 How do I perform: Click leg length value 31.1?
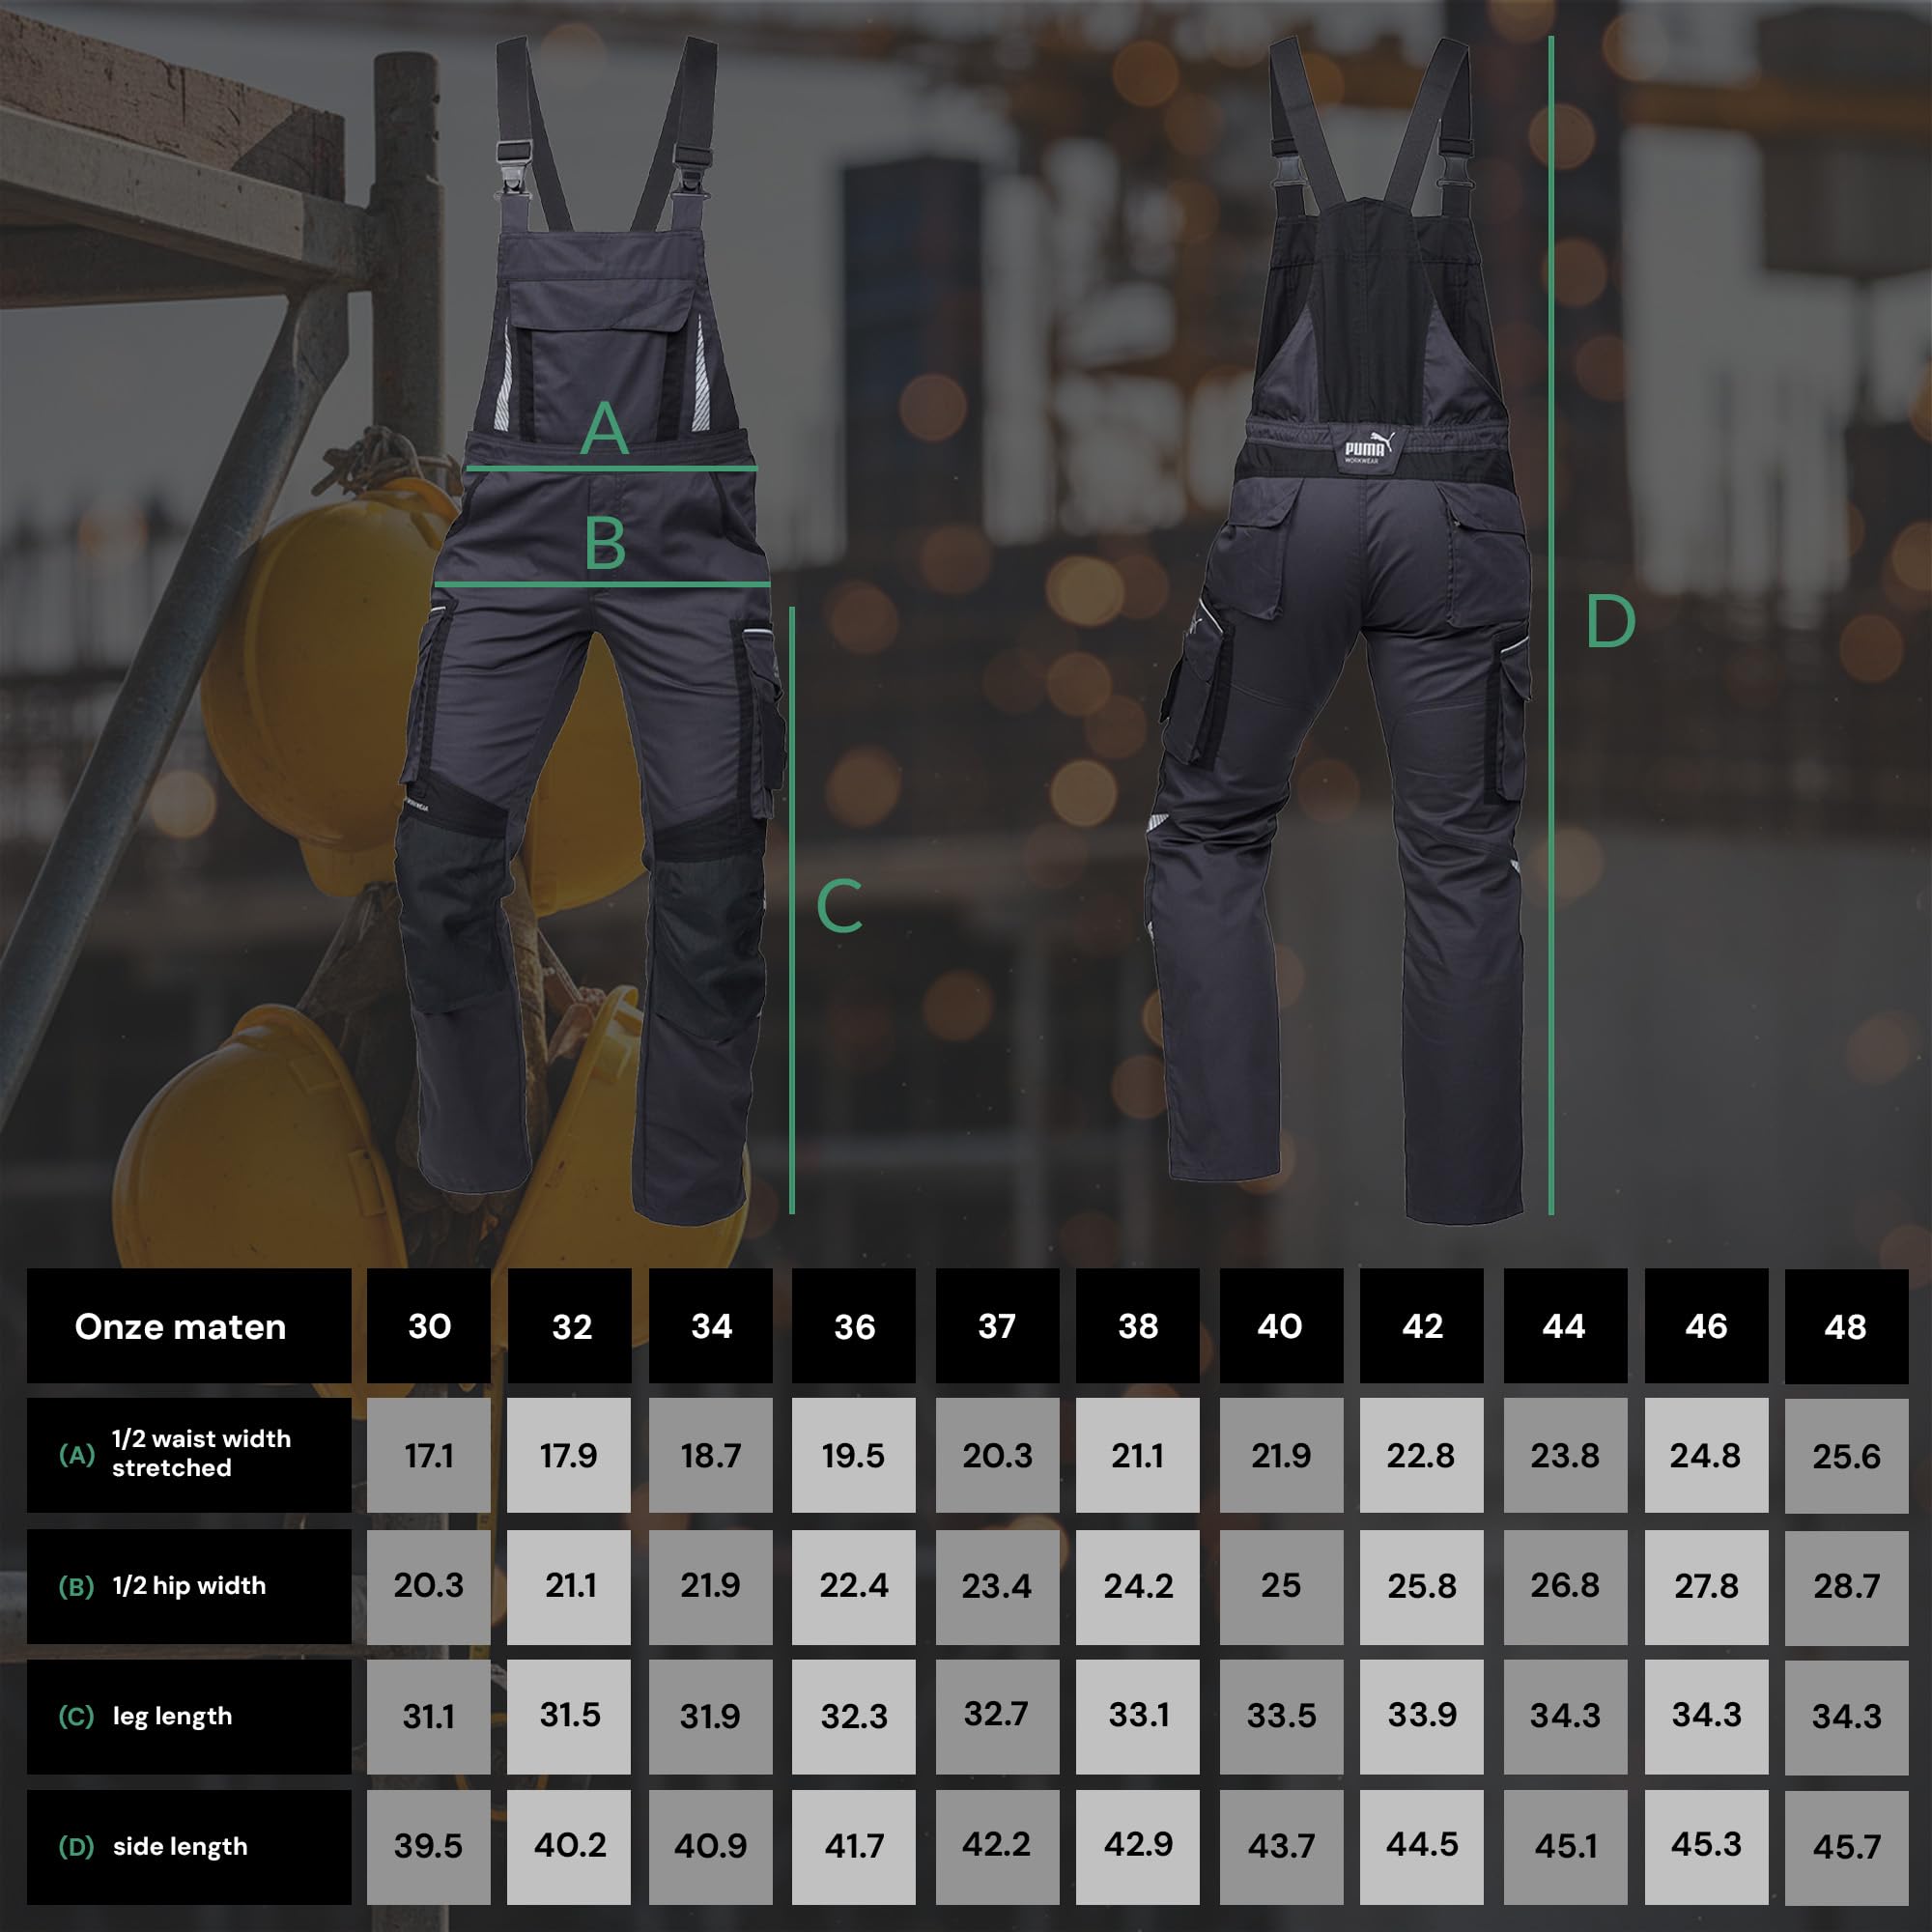pos(429,1717)
